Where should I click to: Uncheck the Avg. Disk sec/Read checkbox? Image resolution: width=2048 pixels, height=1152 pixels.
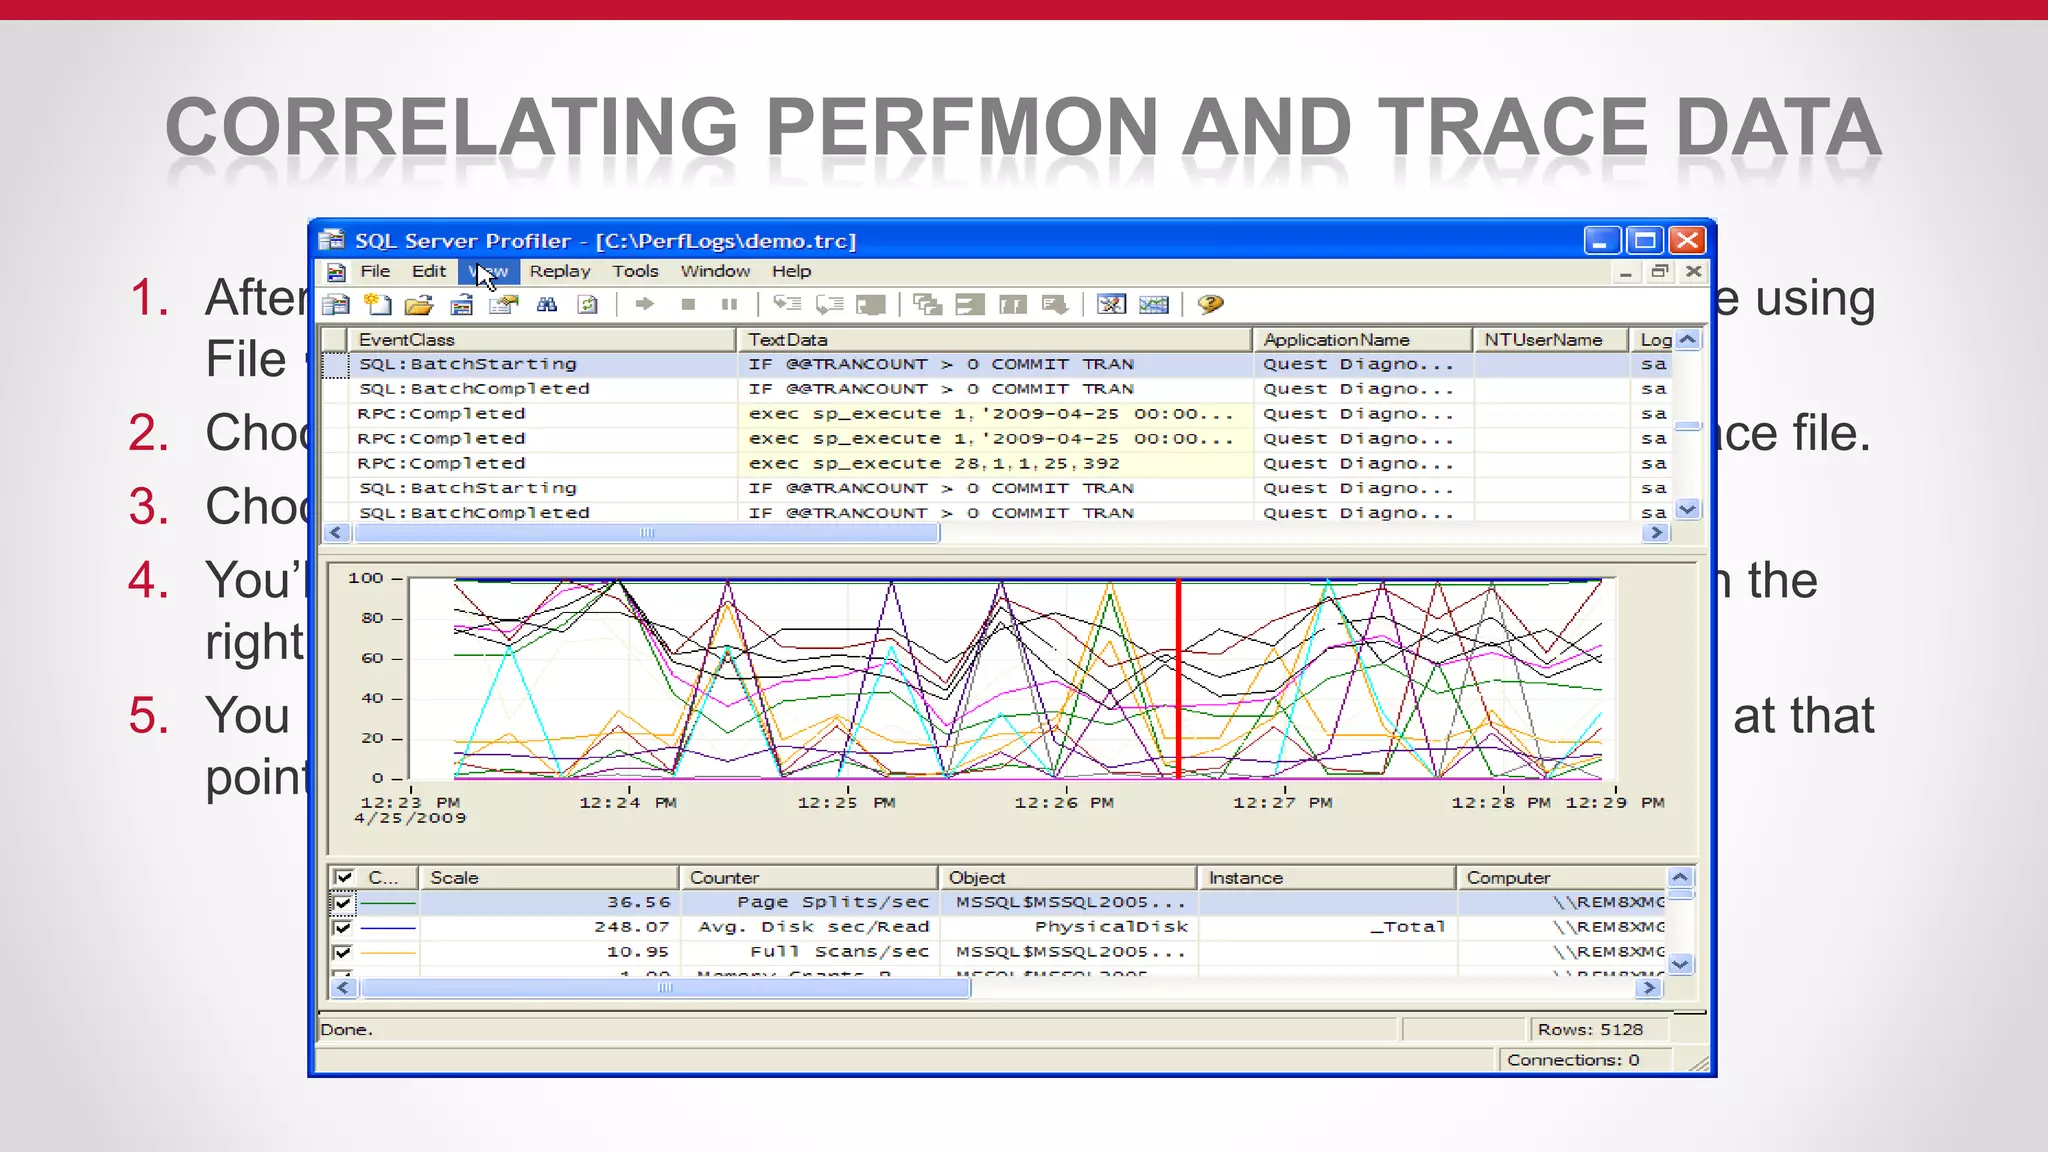pyautogui.click(x=343, y=928)
